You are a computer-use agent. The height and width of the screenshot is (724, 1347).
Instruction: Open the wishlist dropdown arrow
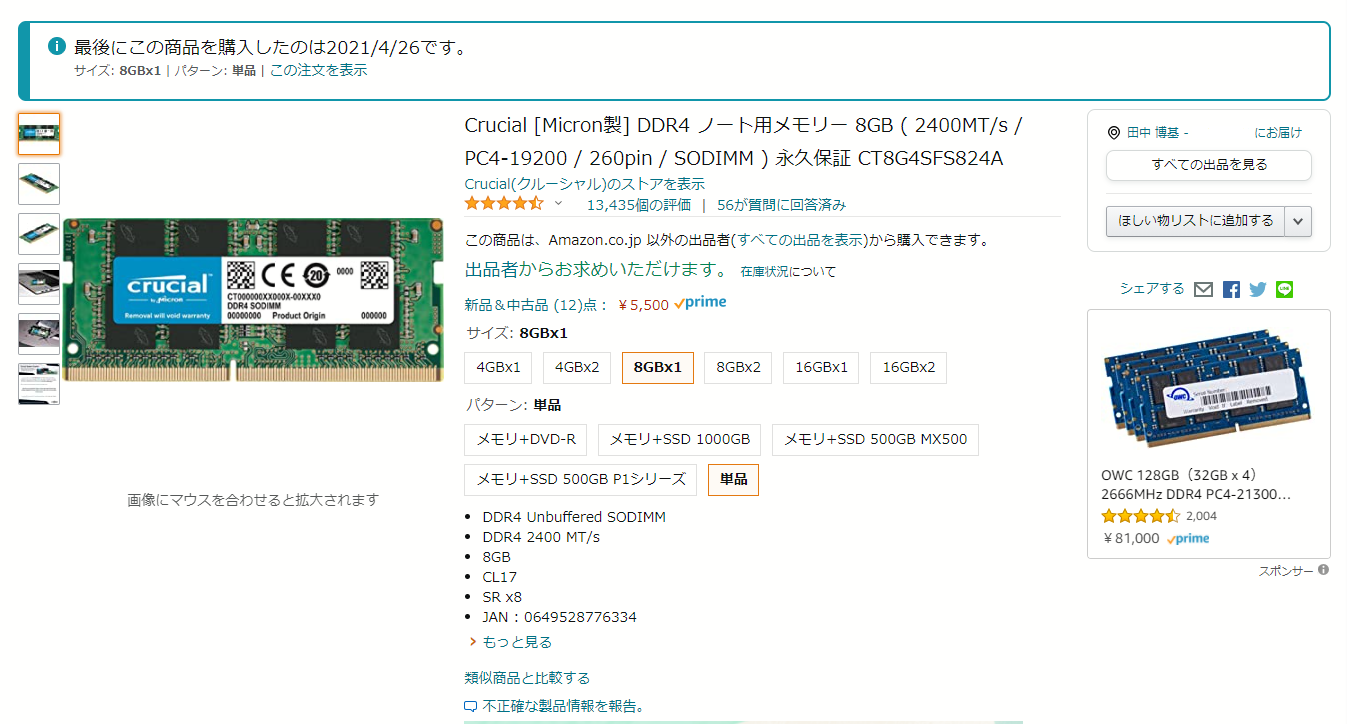[1298, 221]
